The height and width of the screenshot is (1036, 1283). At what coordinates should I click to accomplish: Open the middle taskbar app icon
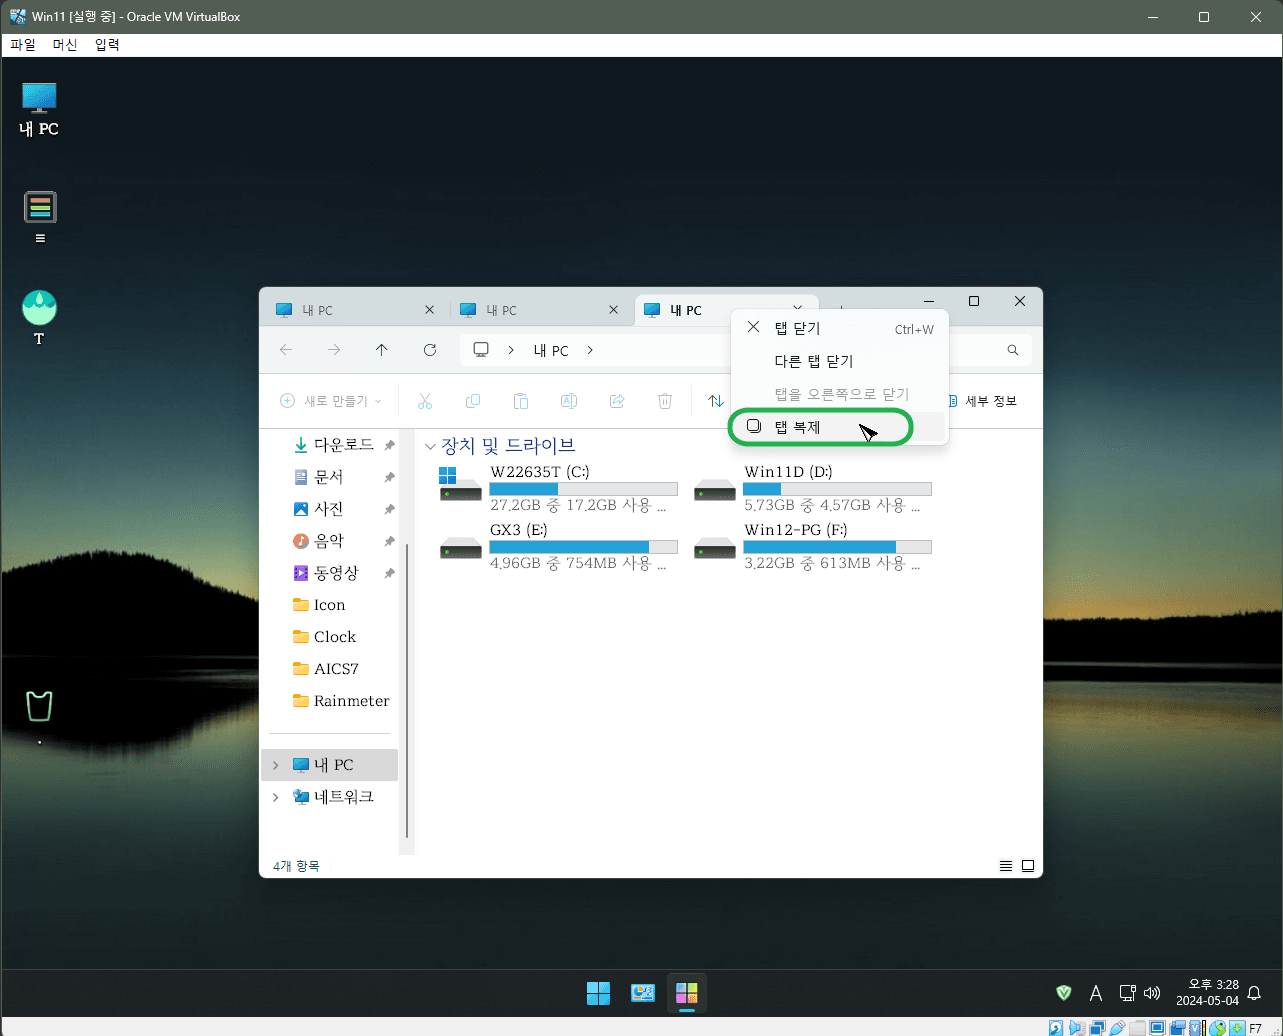click(642, 993)
